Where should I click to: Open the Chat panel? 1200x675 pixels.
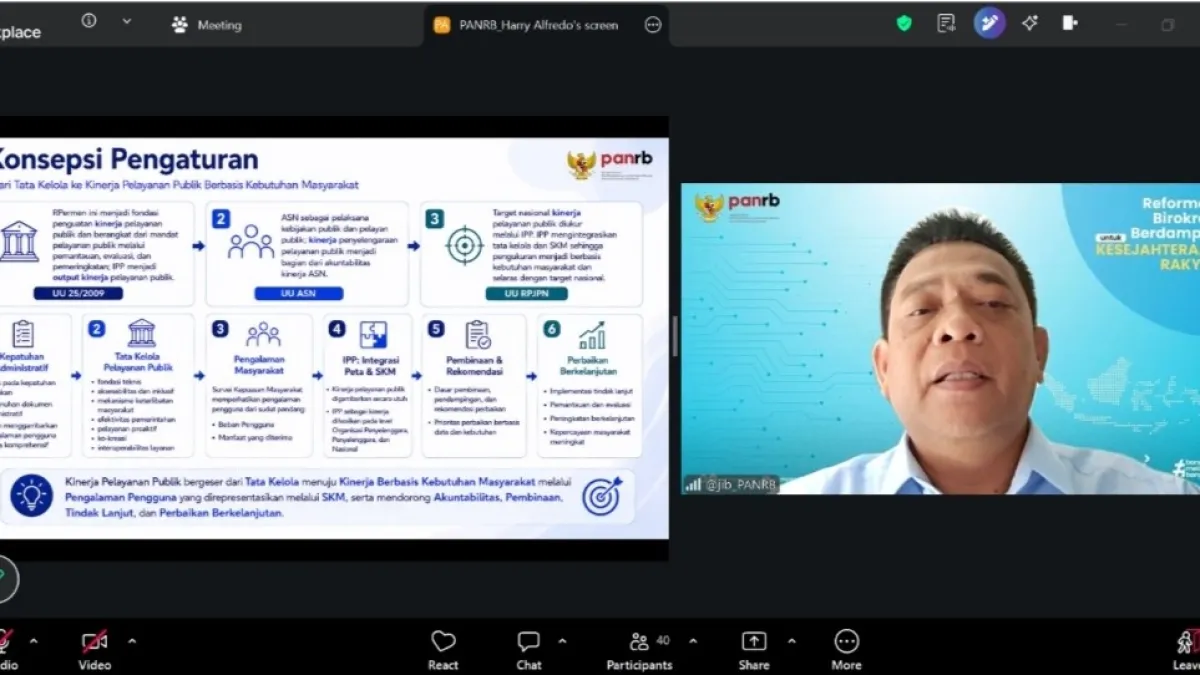[x=529, y=650]
